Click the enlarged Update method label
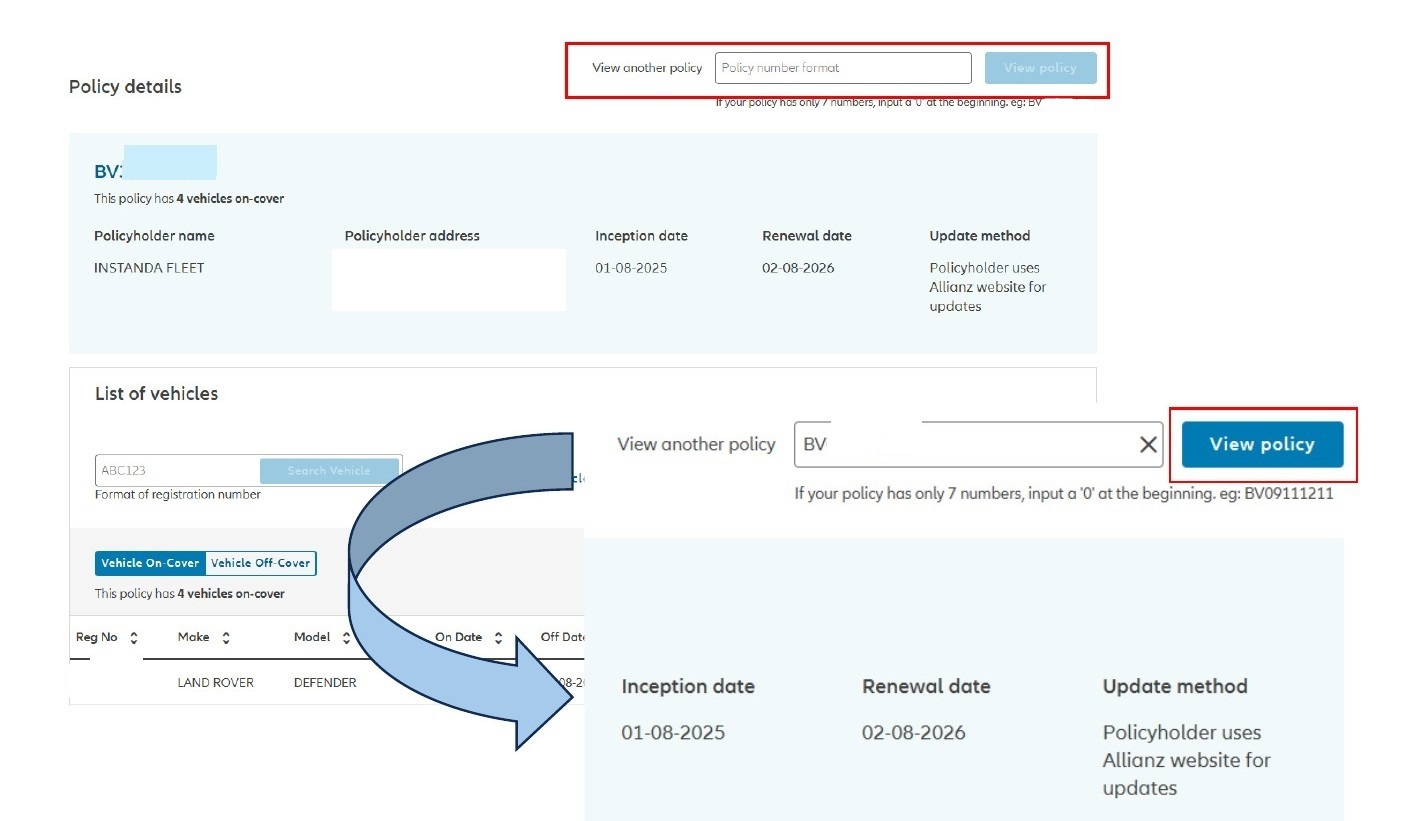The width and height of the screenshot is (1414, 821). tap(1175, 687)
